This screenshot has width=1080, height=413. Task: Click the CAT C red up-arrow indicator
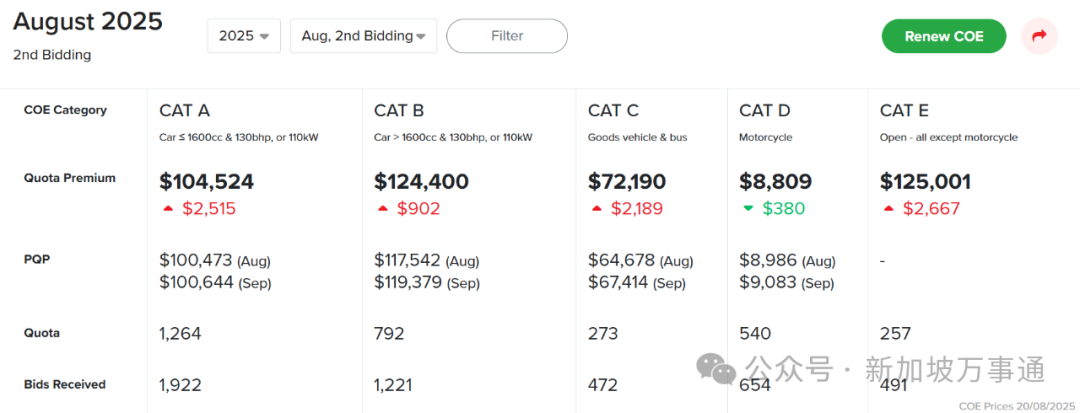point(596,208)
